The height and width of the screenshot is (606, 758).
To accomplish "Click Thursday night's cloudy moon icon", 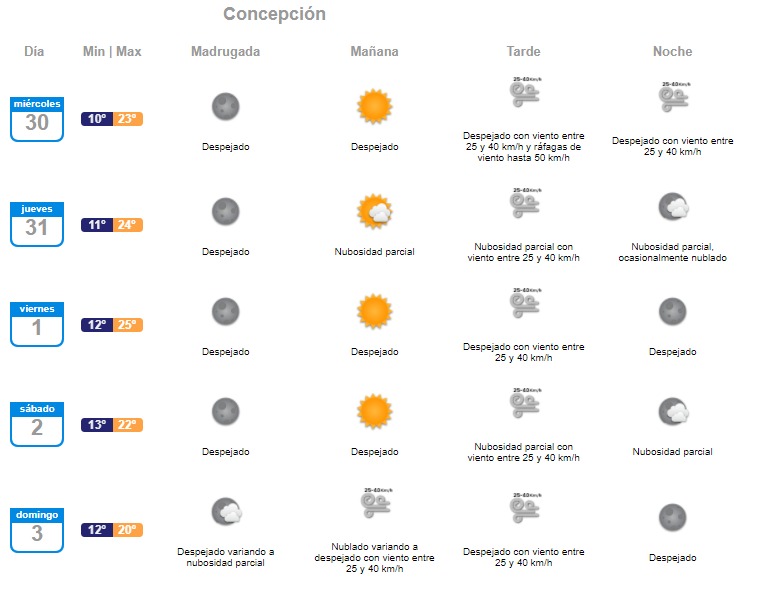I will [673, 208].
